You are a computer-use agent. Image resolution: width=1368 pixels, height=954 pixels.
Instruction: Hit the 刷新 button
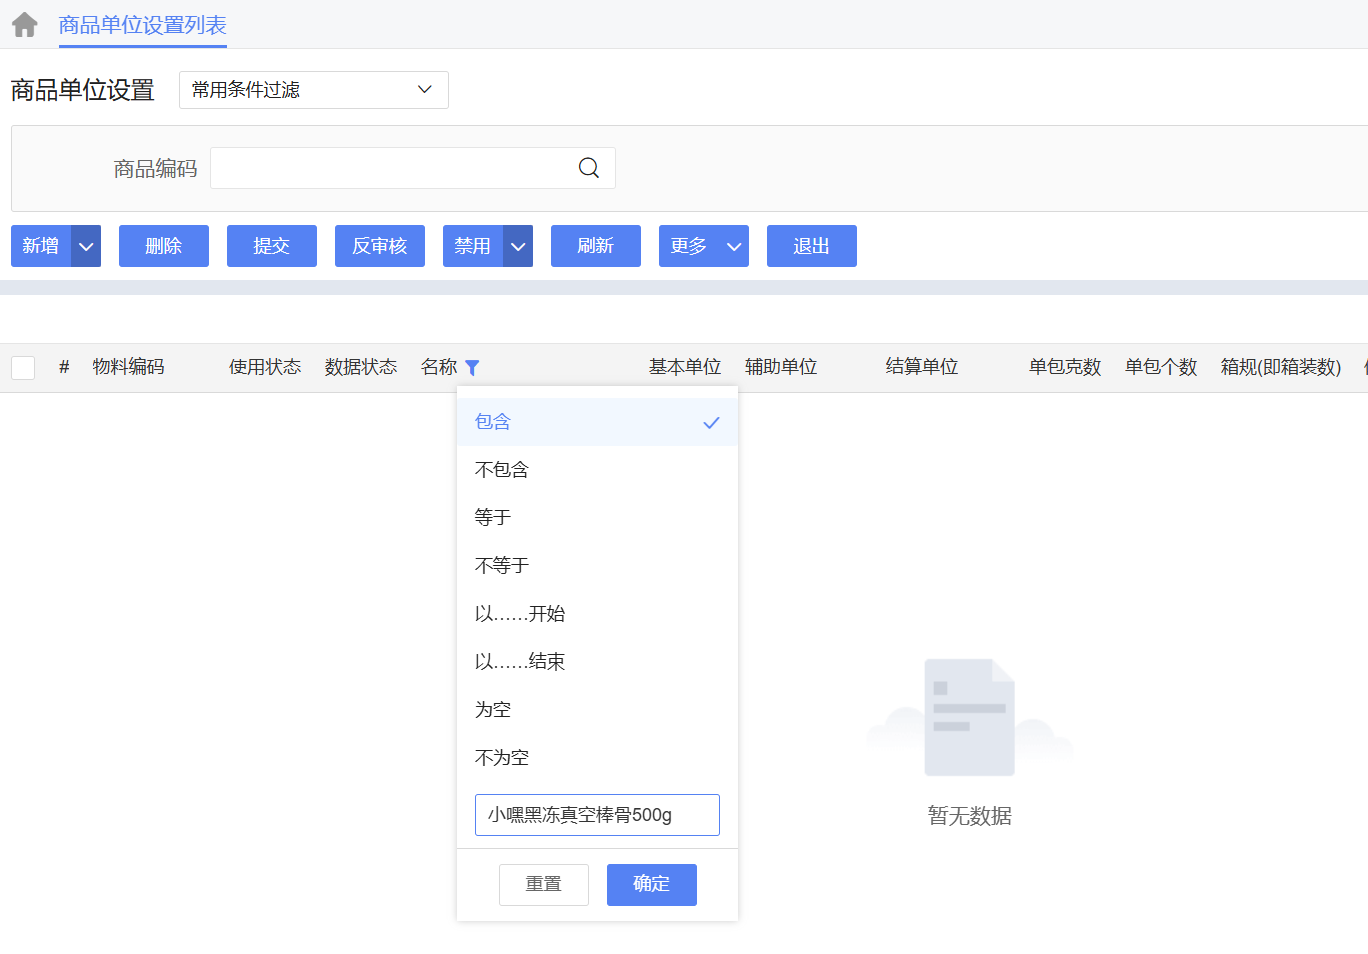point(596,246)
